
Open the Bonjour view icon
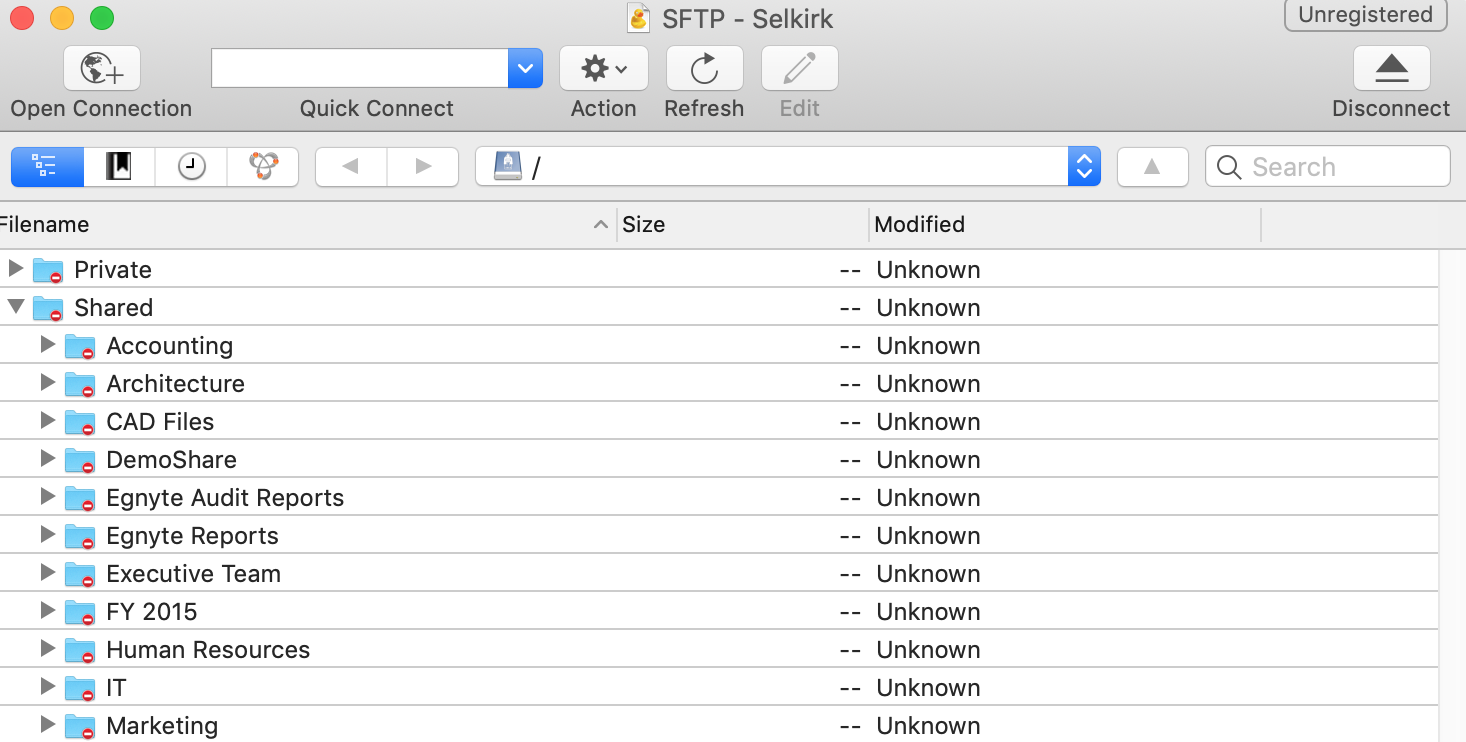pos(263,167)
